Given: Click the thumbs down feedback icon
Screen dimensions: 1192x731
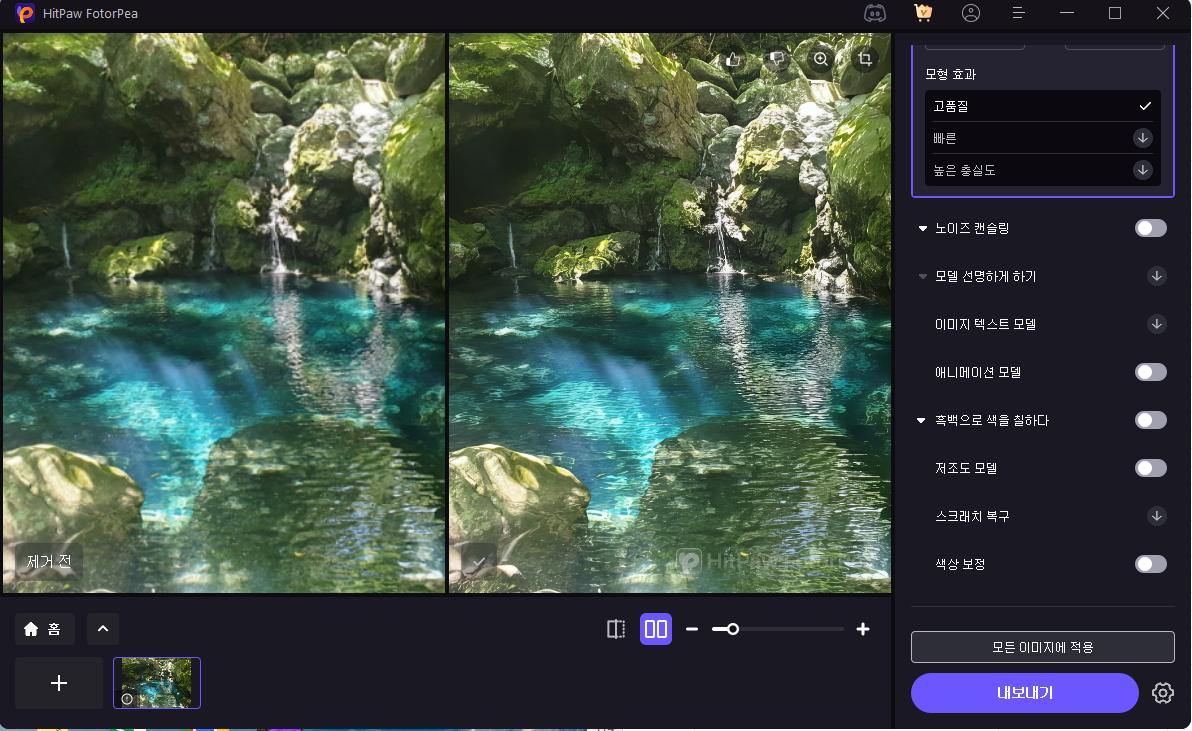Looking at the screenshot, I should click(777, 59).
